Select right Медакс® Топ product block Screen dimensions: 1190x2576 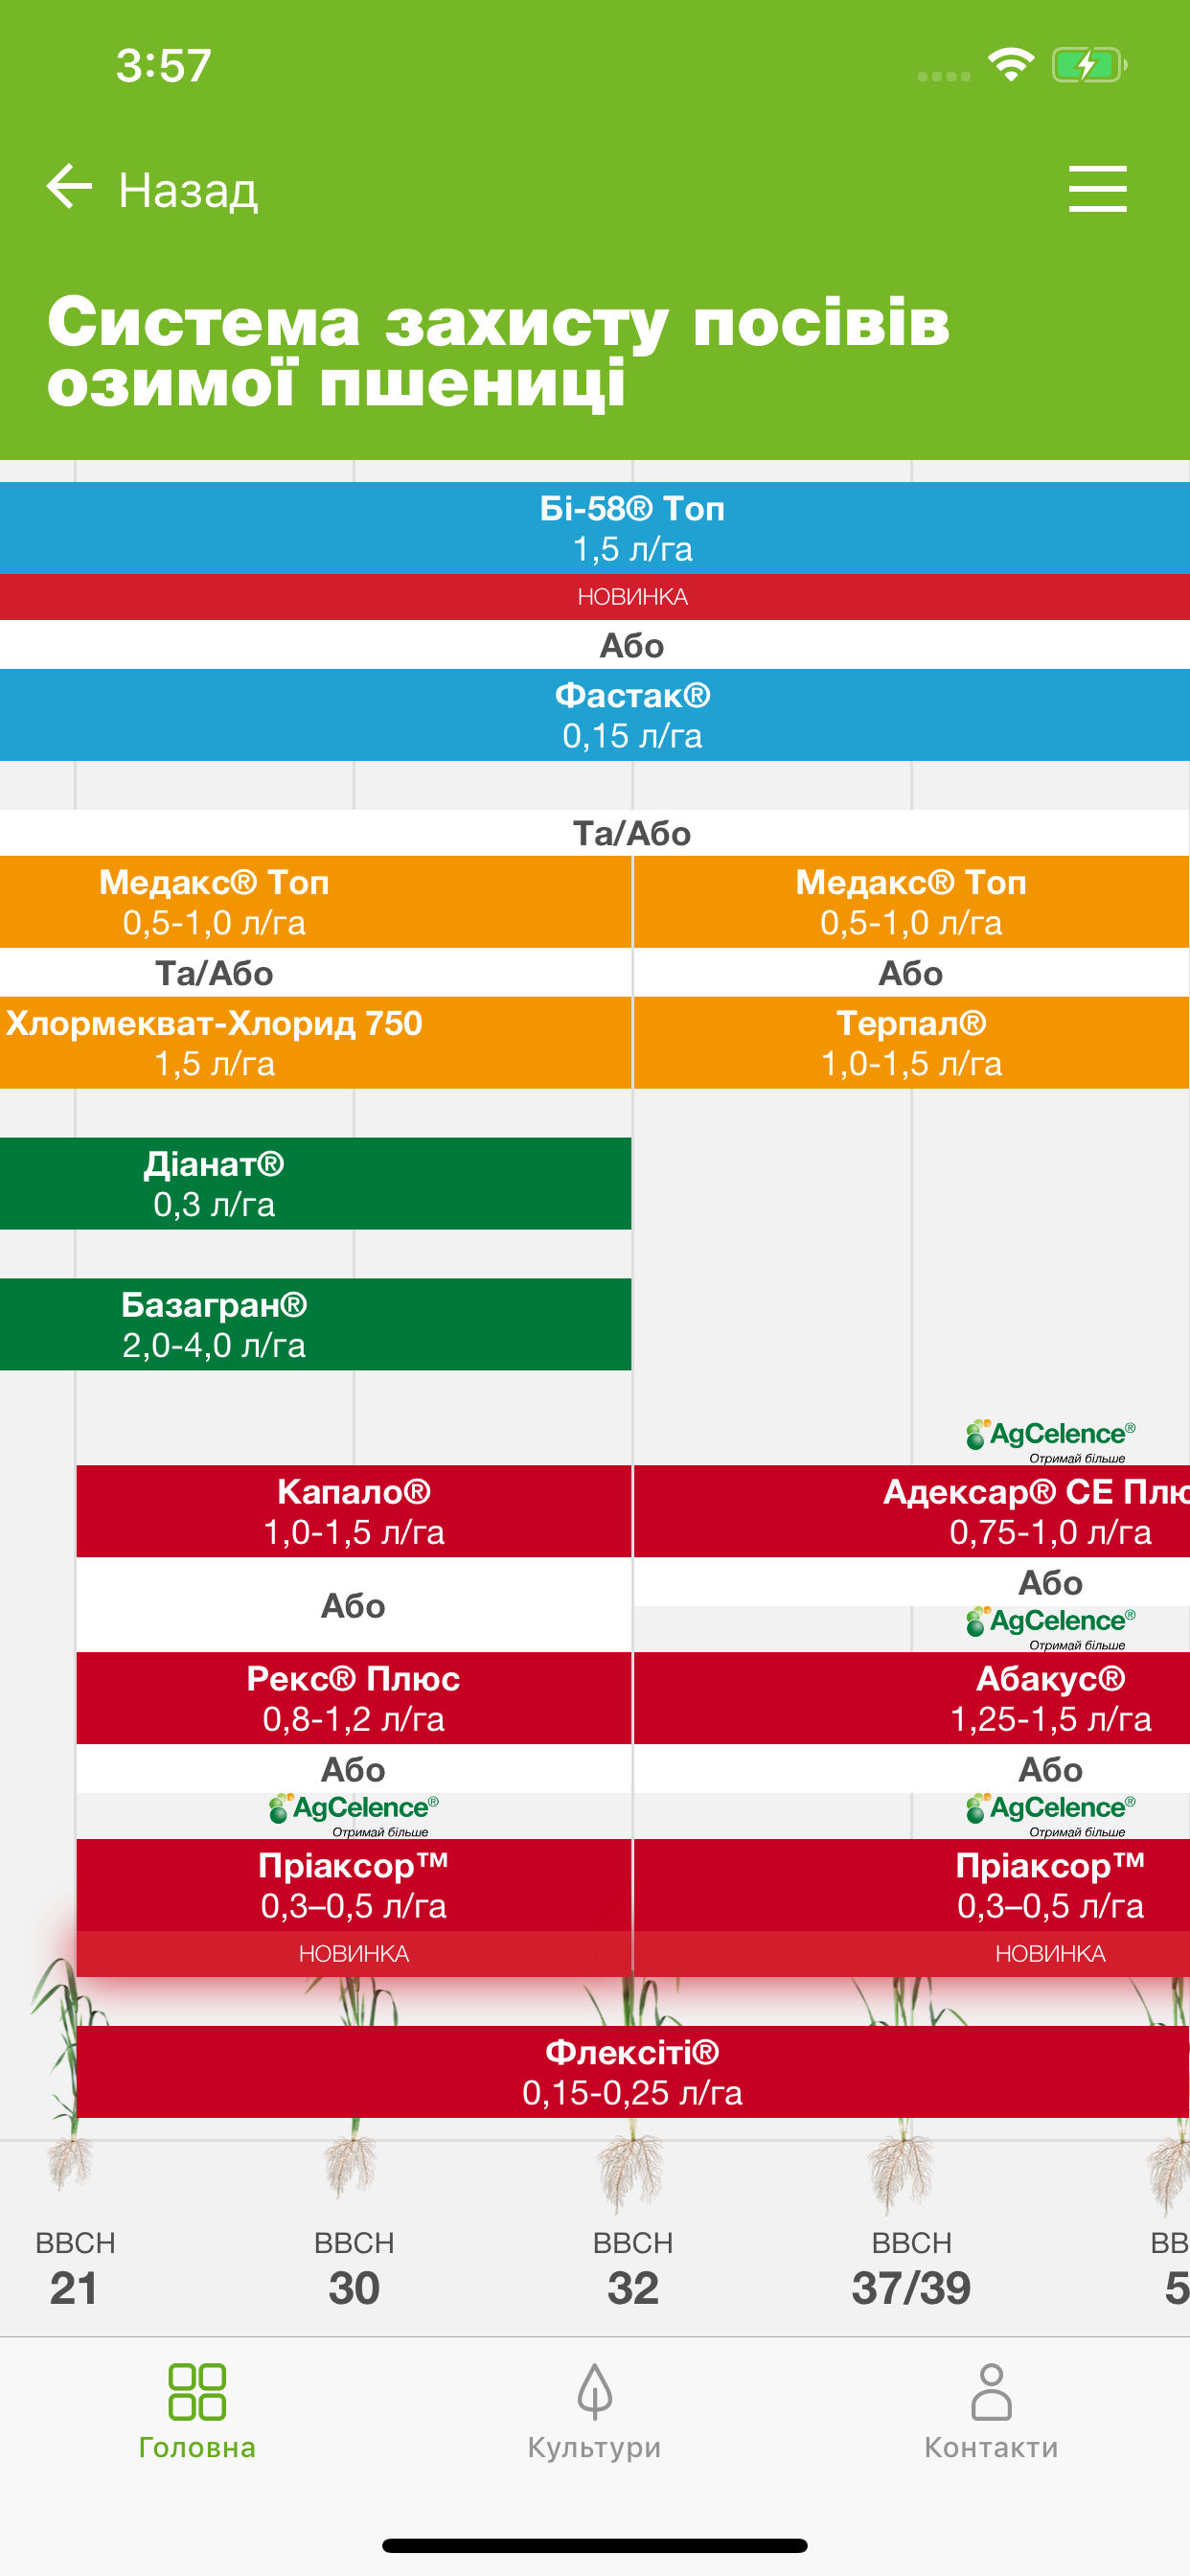pos(912,902)
